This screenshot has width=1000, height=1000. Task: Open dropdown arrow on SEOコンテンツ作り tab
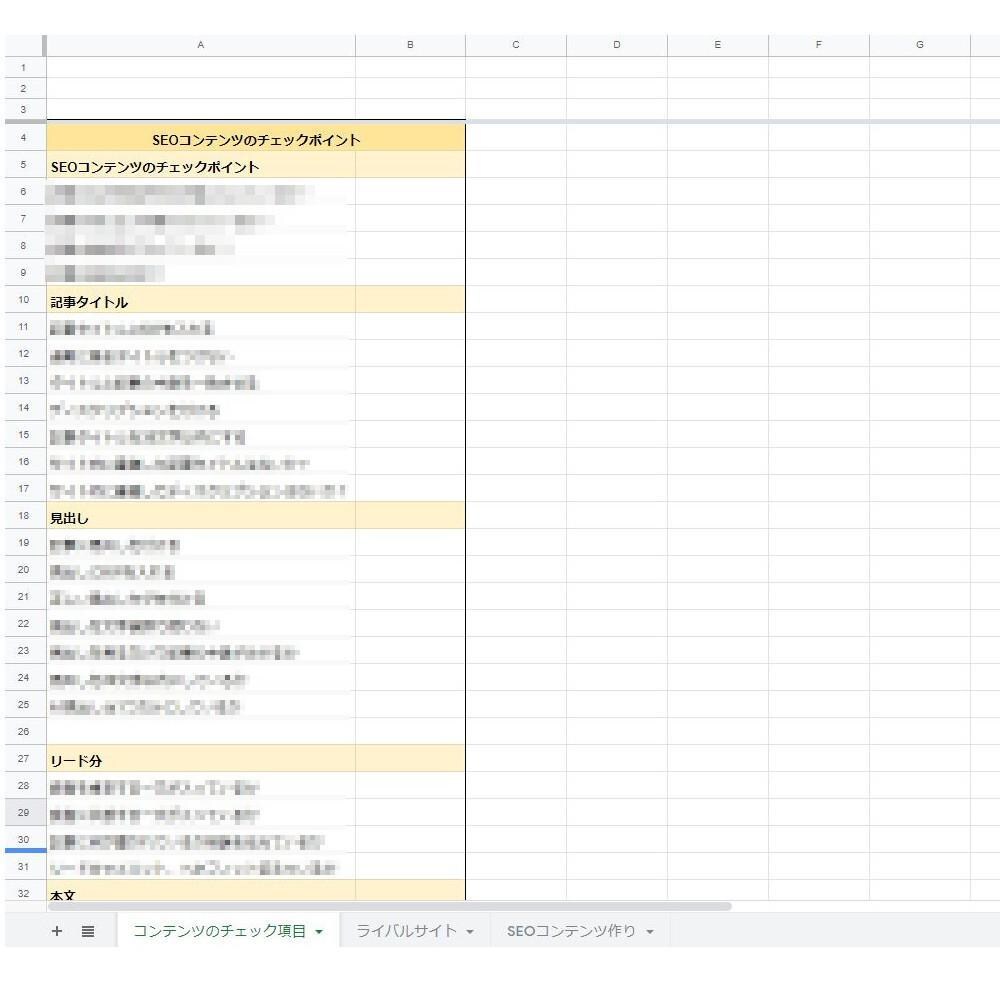tap(650, 932)
